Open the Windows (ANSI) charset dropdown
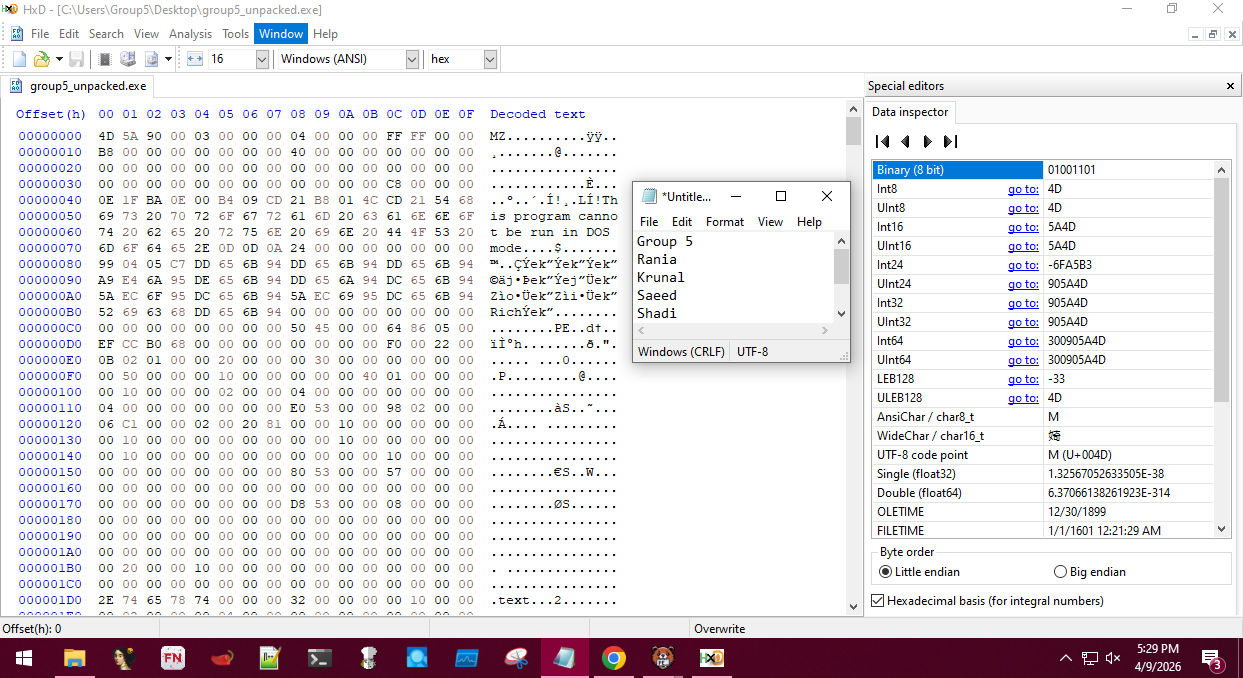 pyautogui.click(x=412, y=59)
